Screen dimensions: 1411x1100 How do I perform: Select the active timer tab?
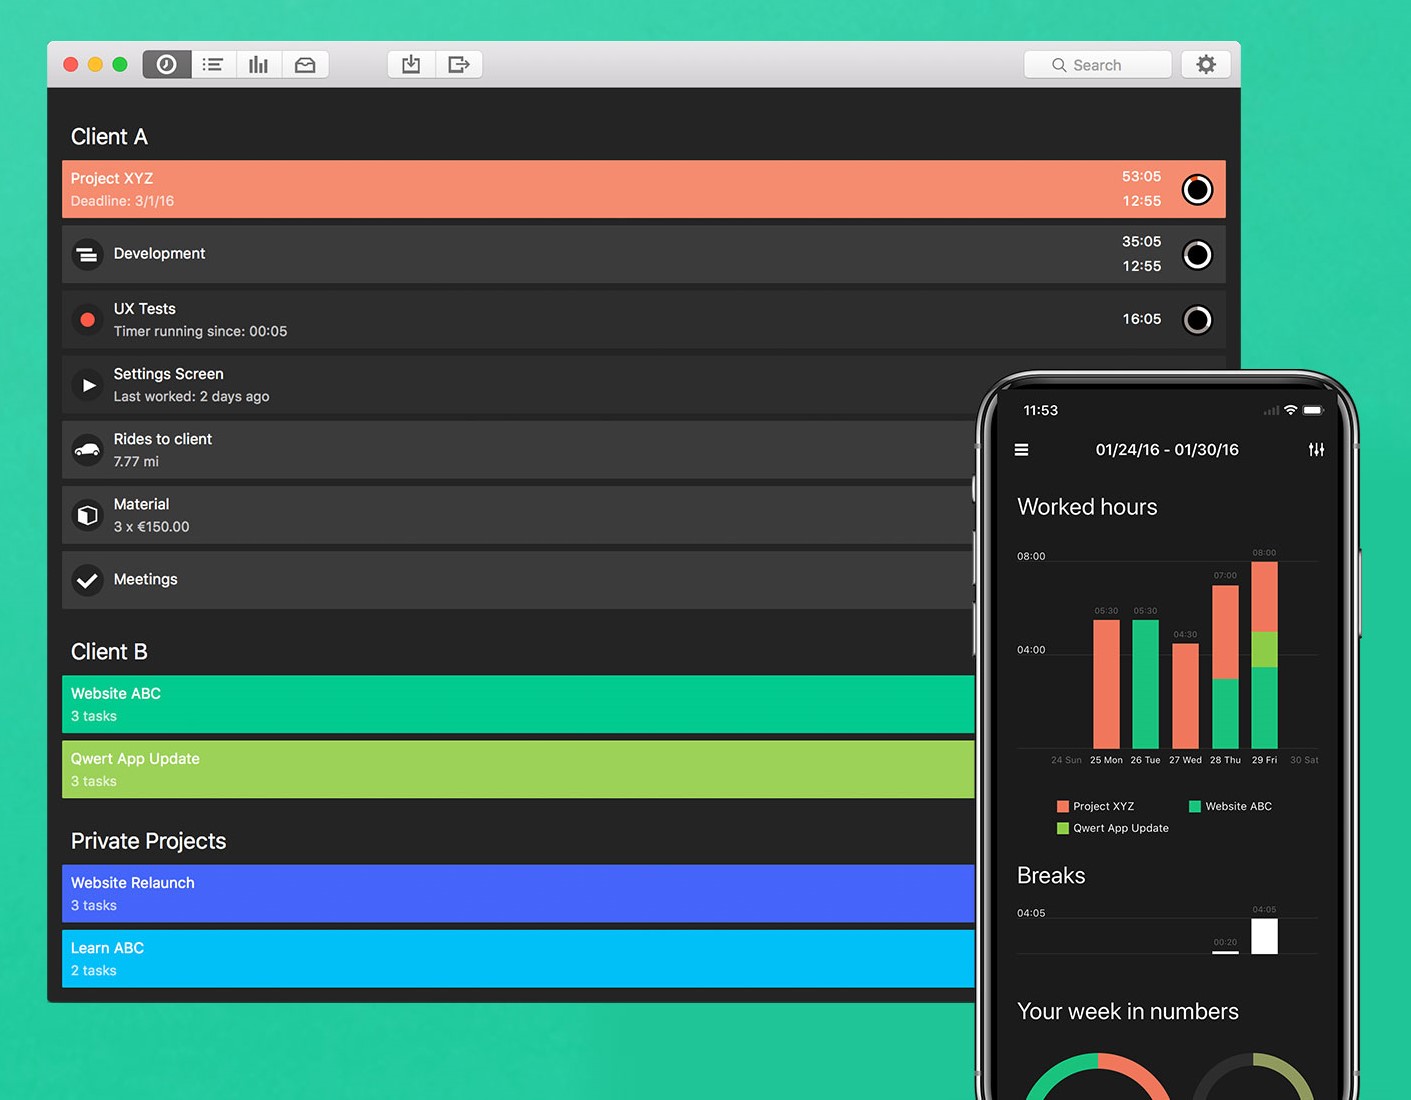click(166, 64)
